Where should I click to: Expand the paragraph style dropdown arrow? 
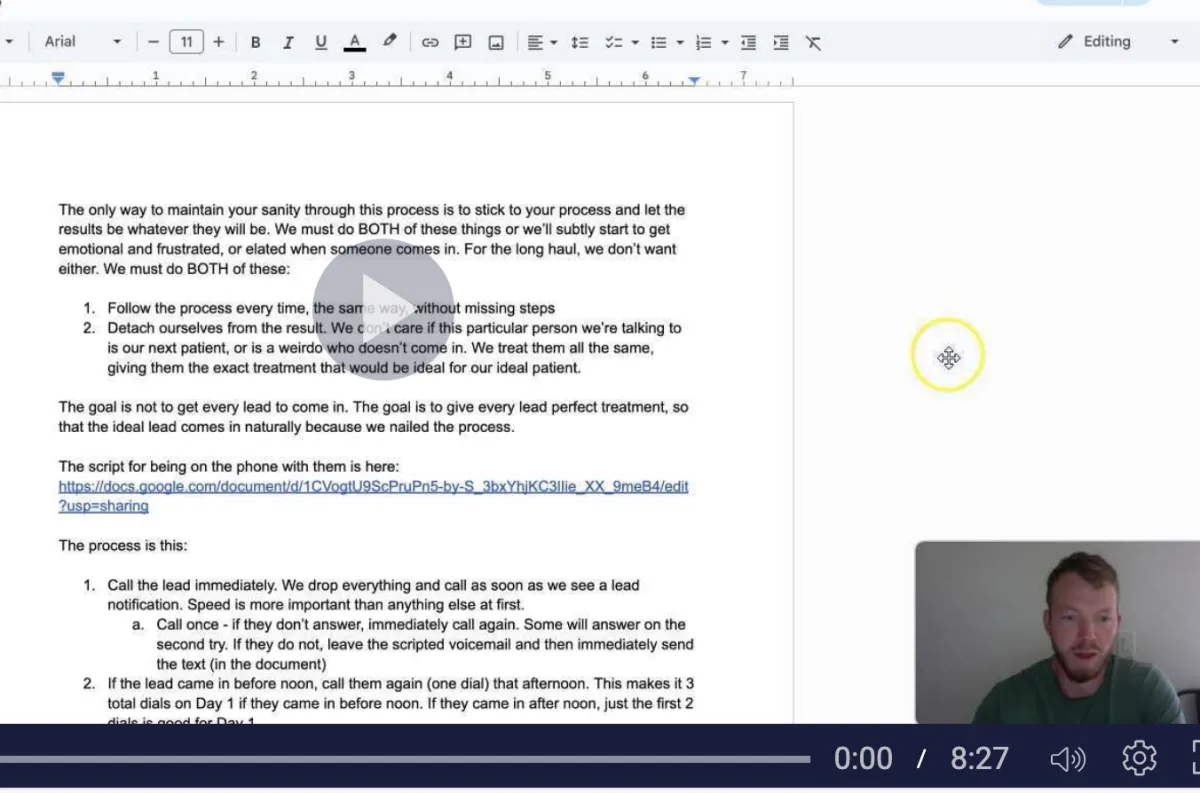coord(9,42)
